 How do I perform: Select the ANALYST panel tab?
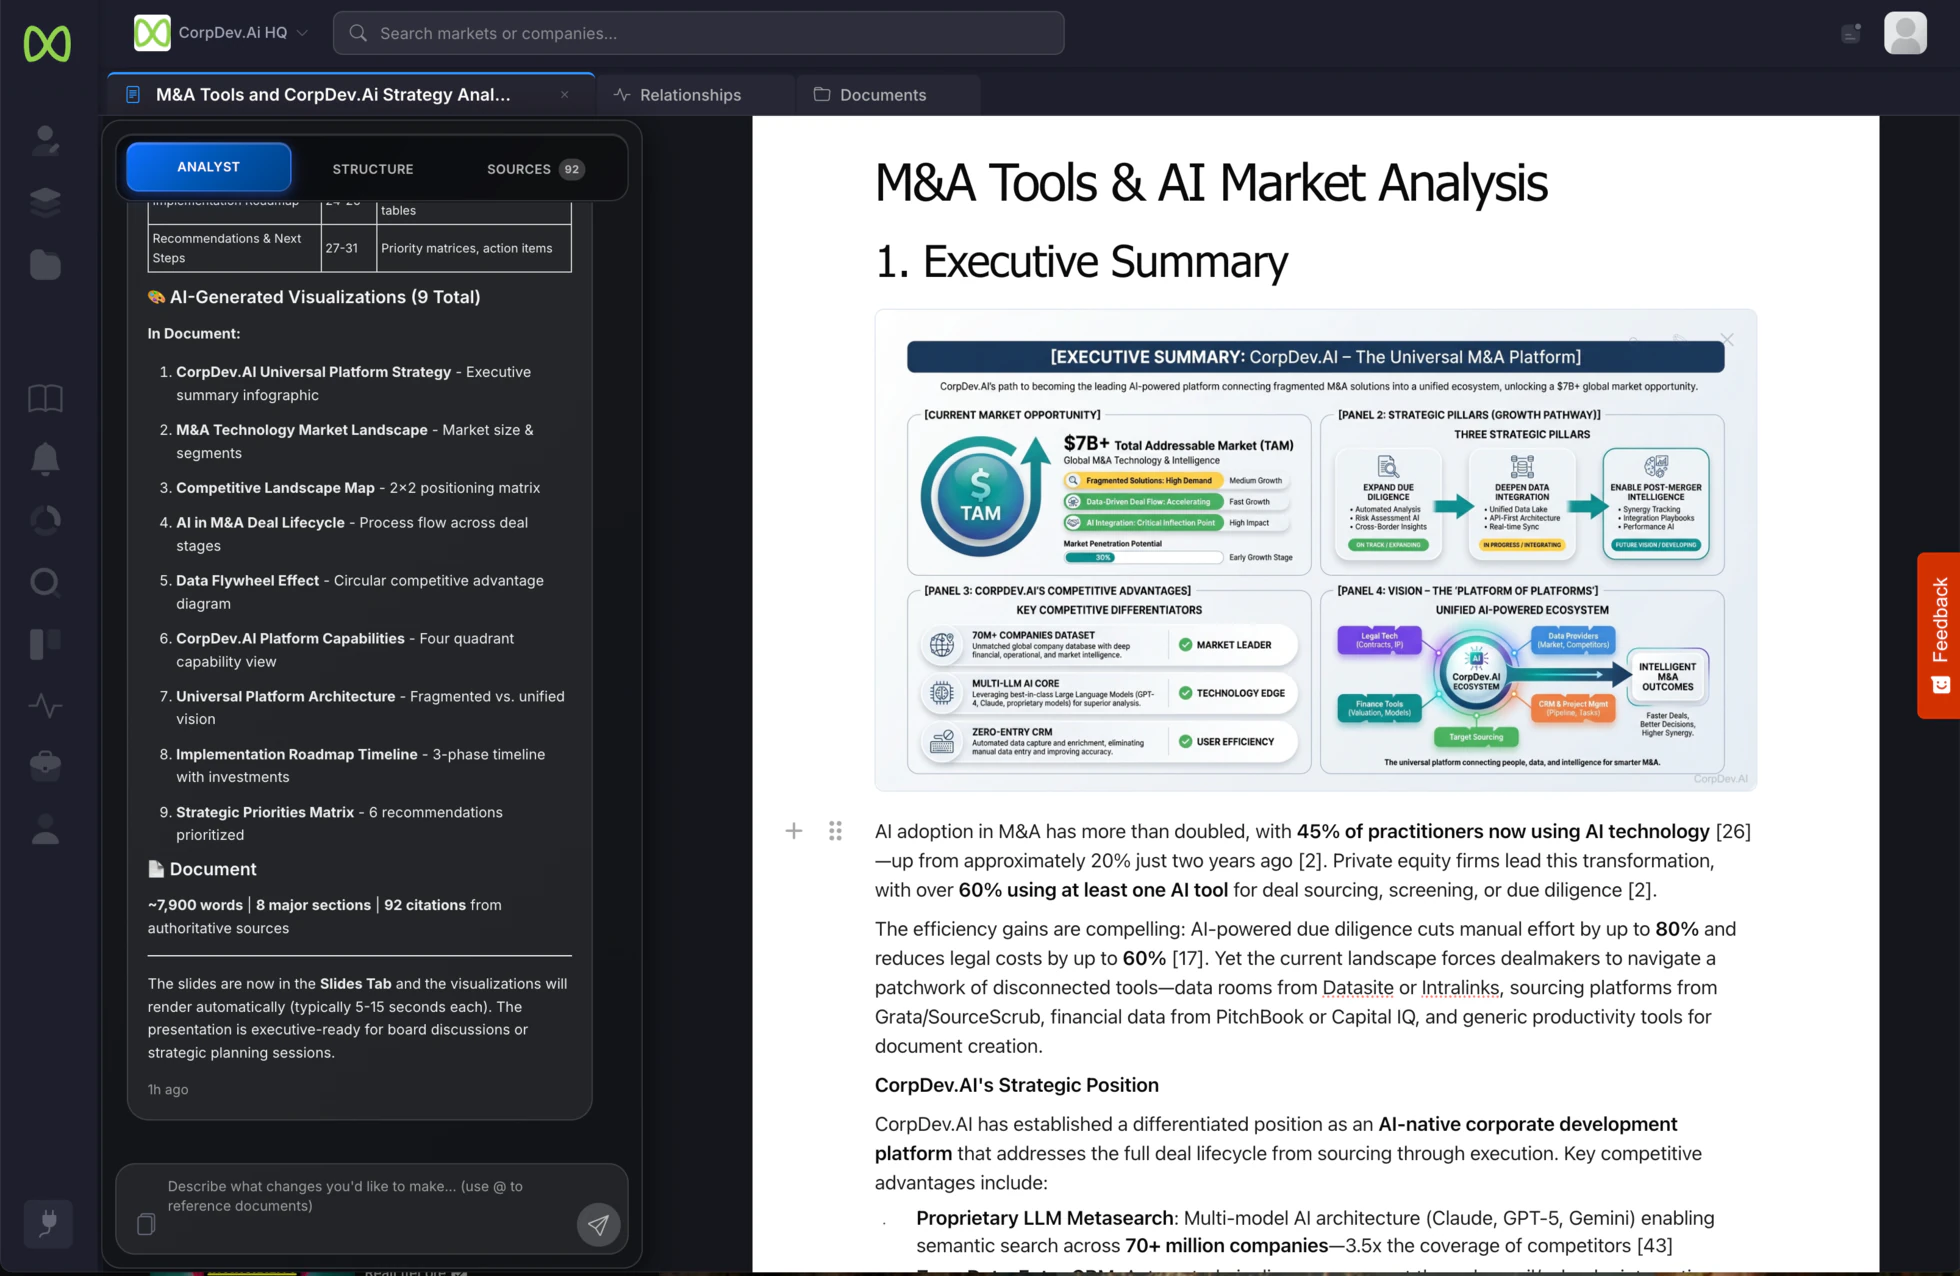click(209, 167)
